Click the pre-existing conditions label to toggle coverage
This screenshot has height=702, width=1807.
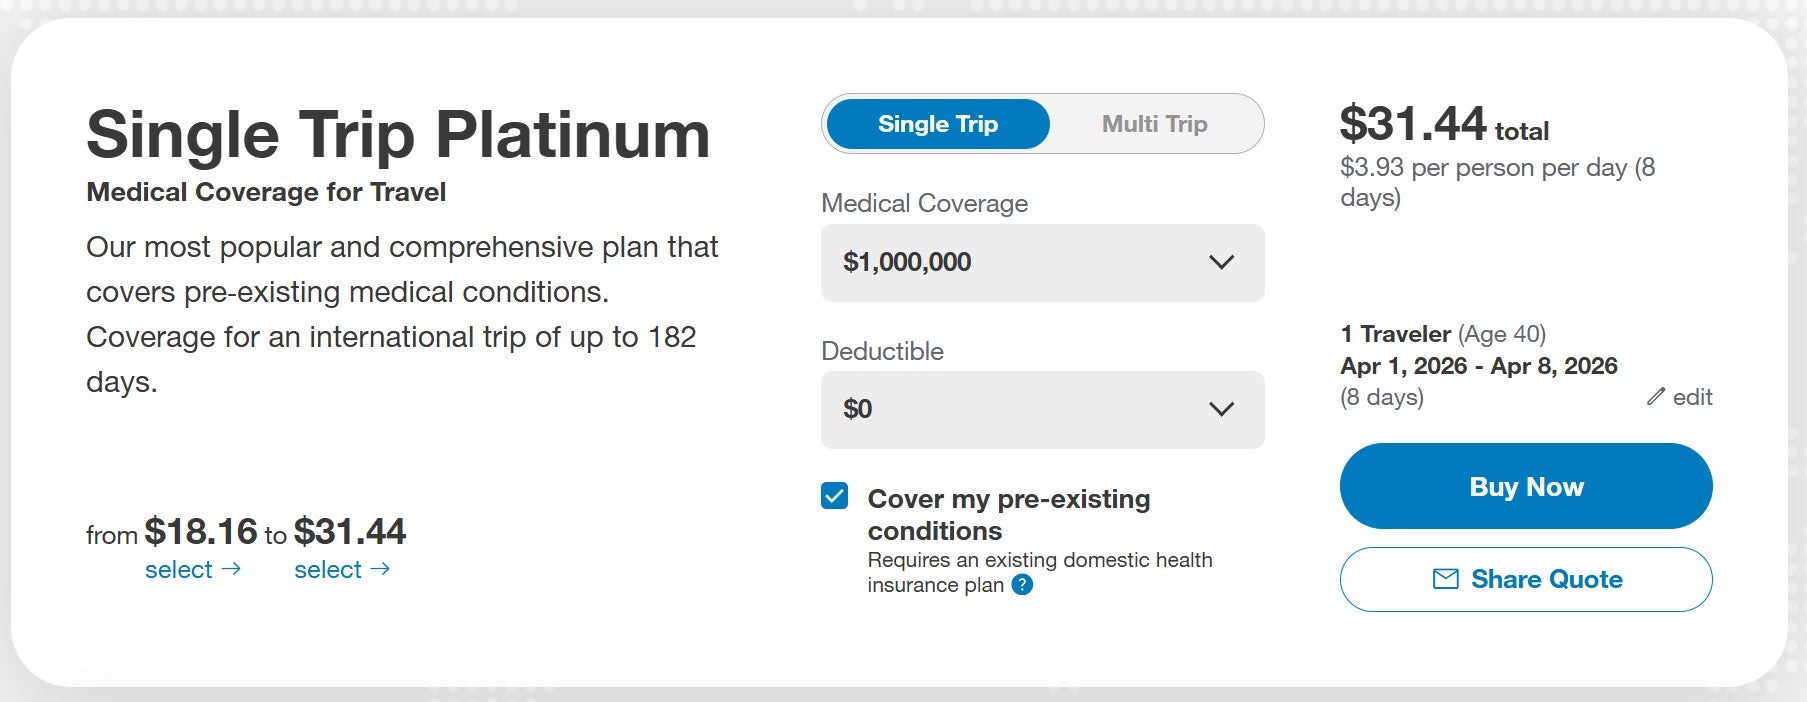pyautogui.click(x=1010, y=515)
